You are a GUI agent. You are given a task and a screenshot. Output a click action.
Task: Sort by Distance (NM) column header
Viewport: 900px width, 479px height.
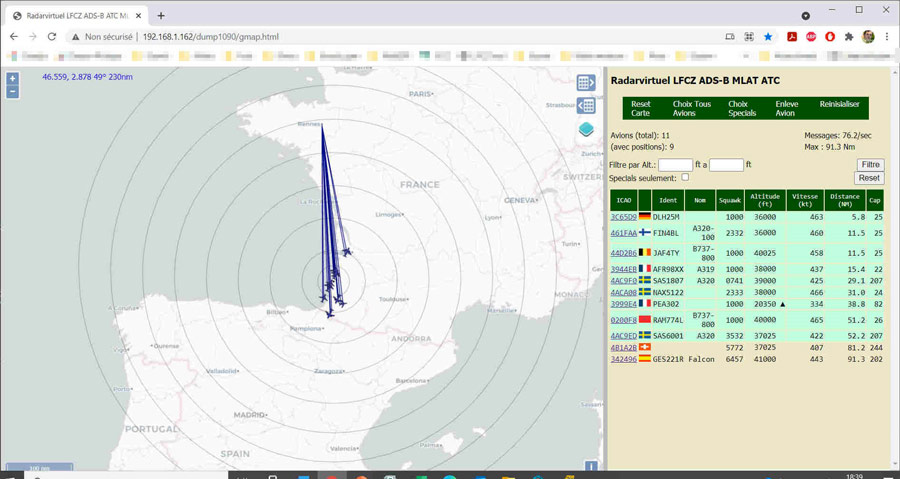845,200
